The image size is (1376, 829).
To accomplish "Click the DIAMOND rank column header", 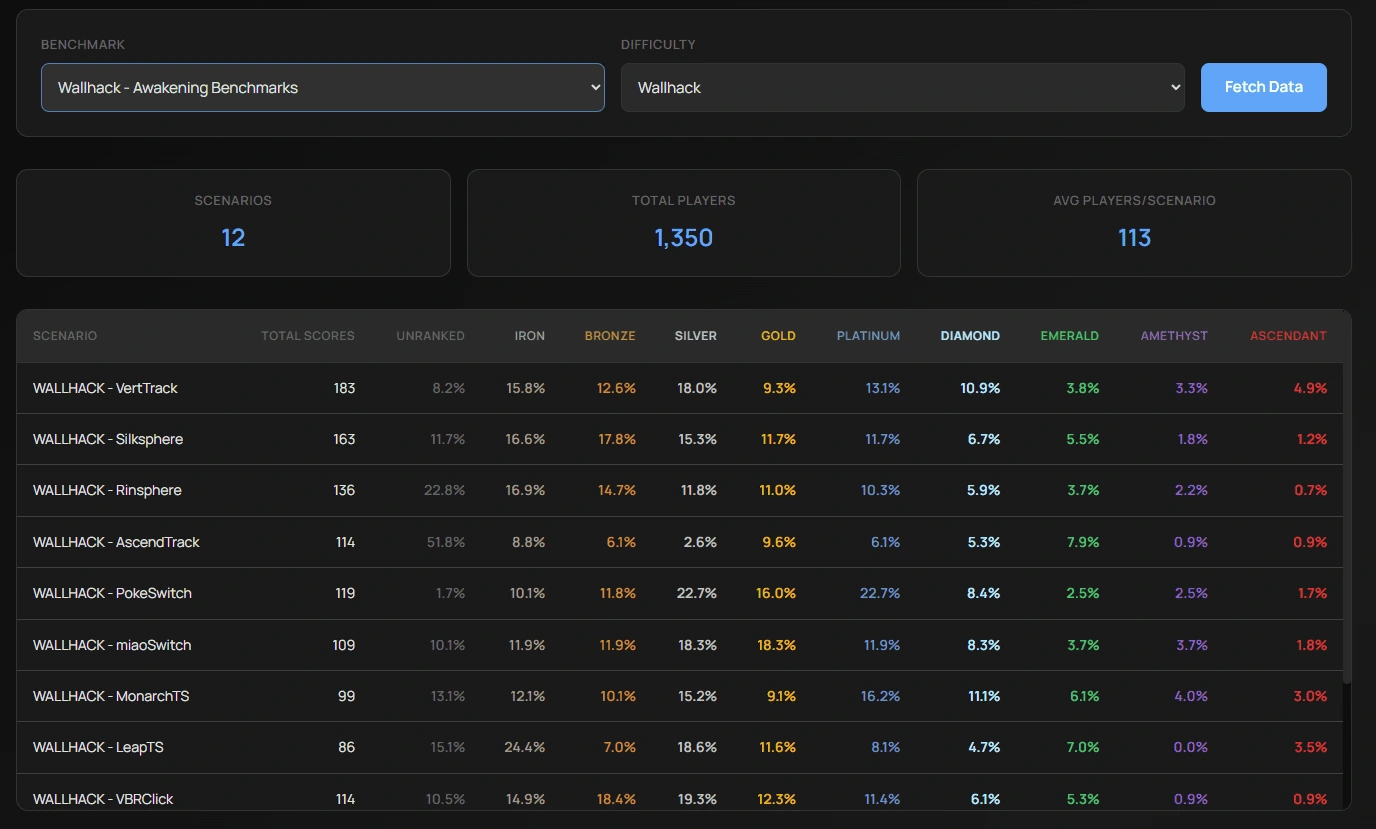I will click(x=970, y=335).
